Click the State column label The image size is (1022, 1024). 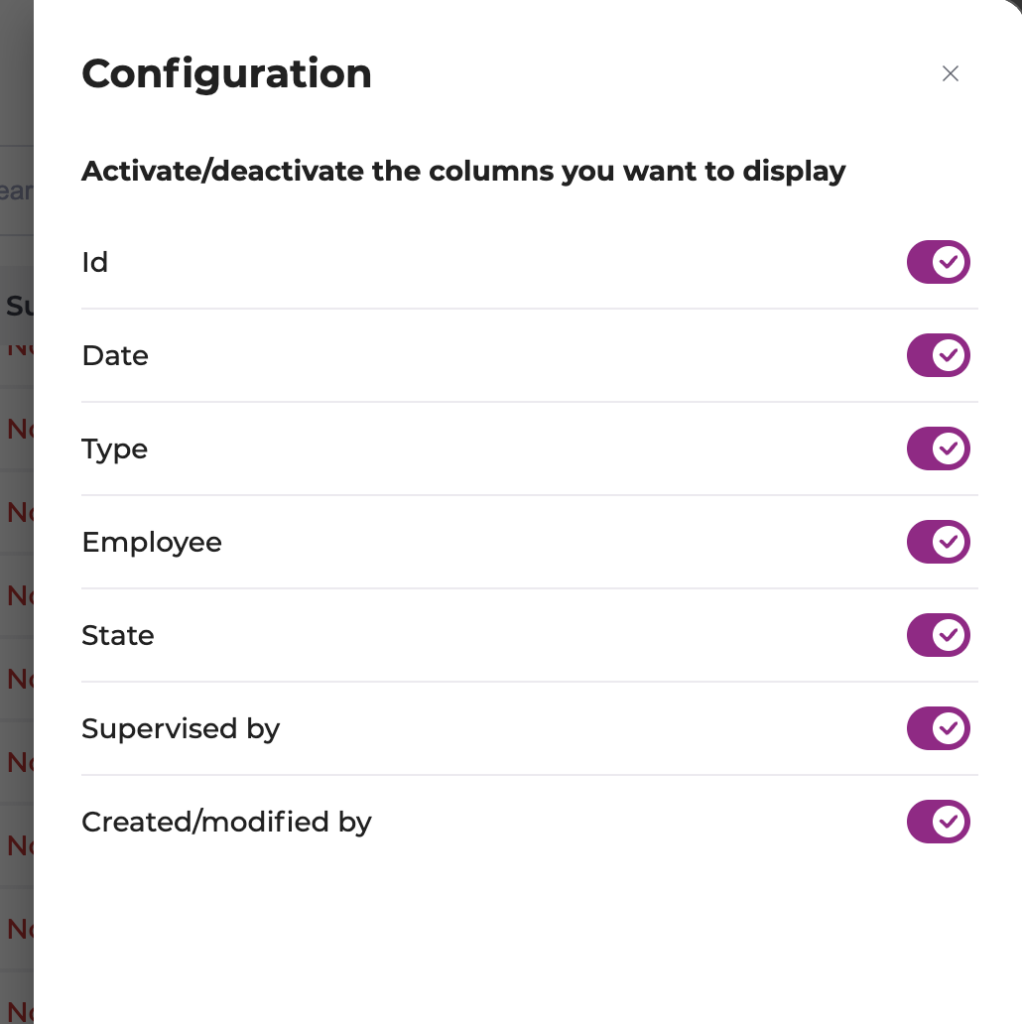point(118,636)
